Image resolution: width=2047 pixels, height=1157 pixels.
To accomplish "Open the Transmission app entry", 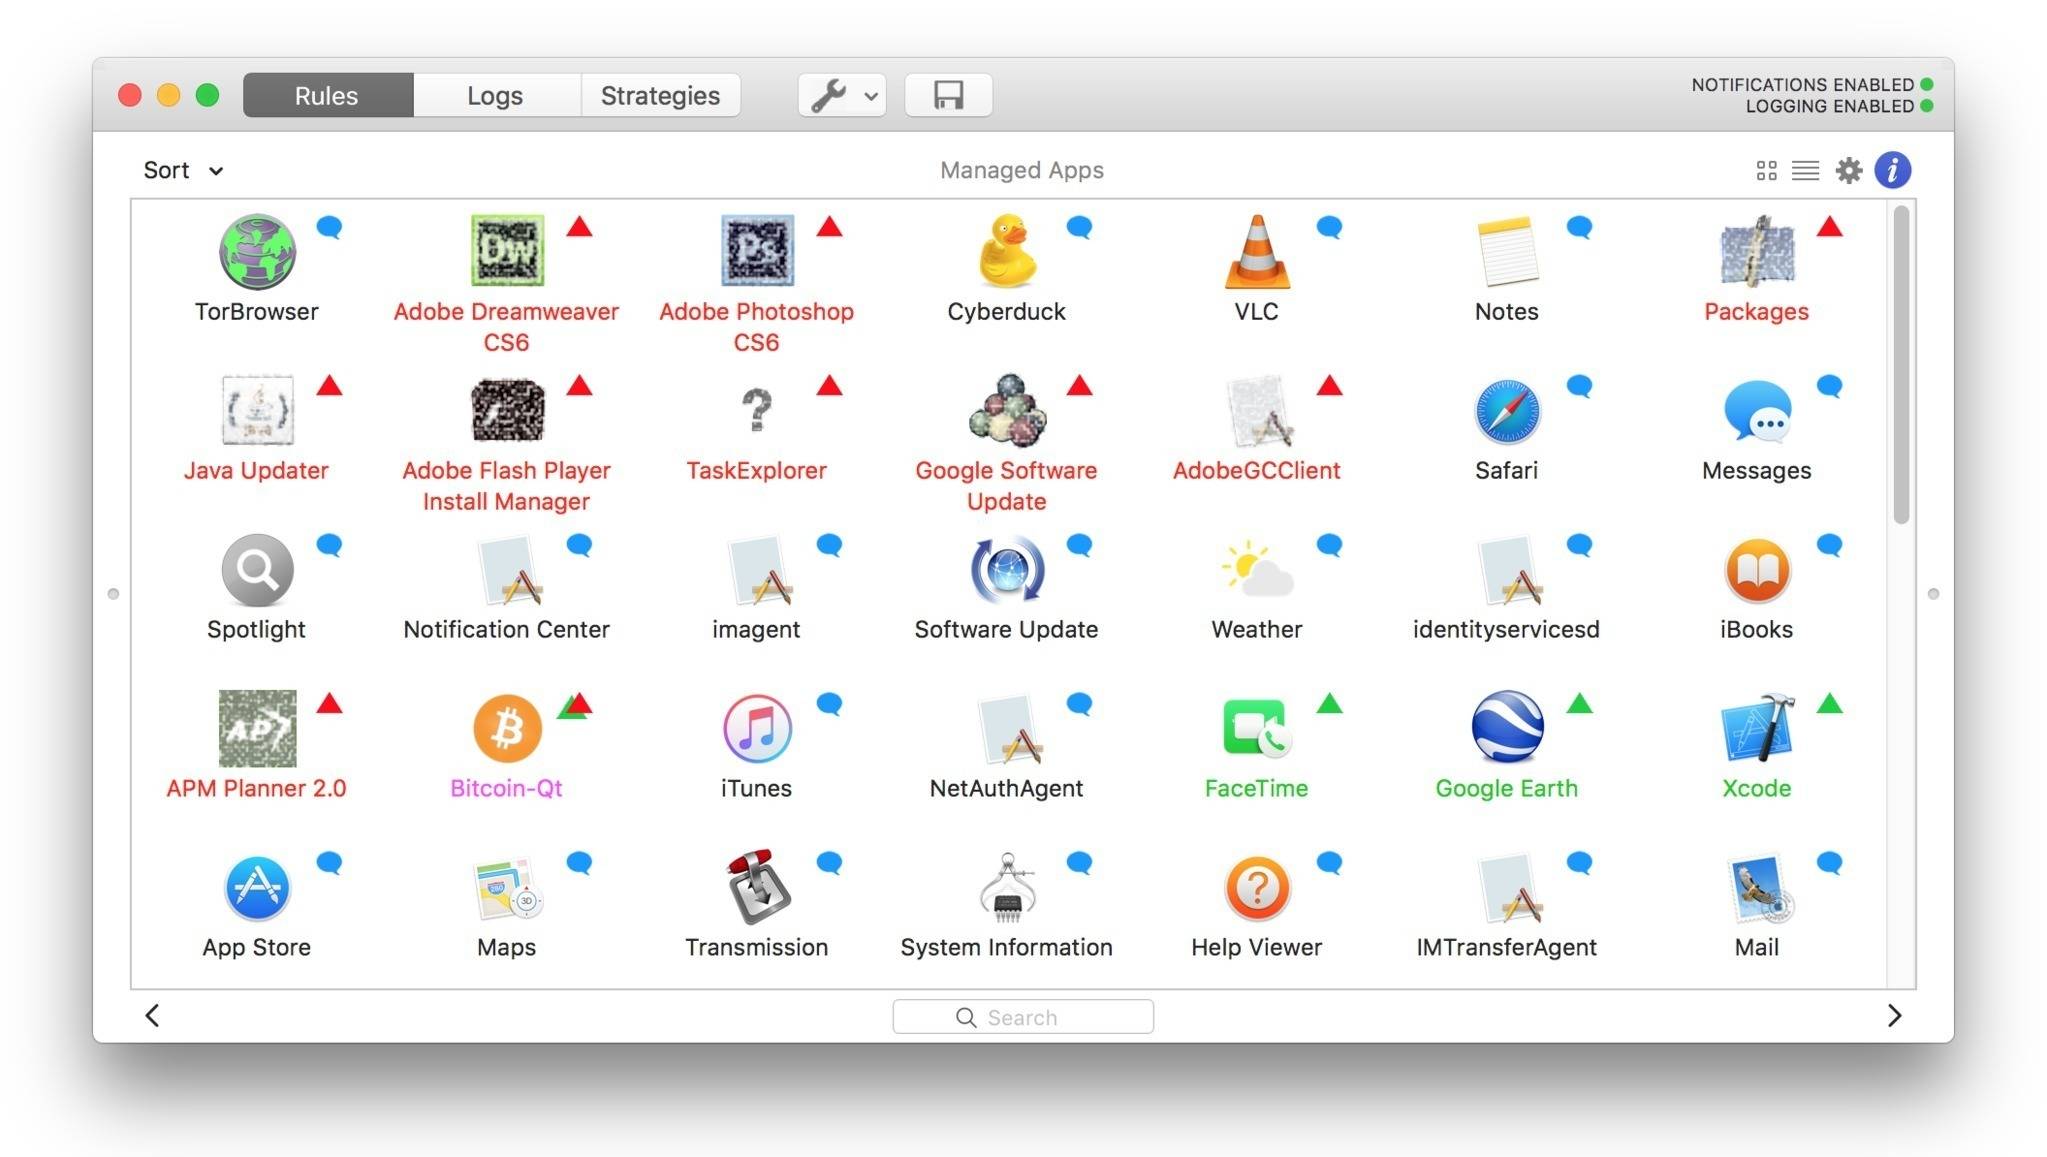I will (757, 888).
